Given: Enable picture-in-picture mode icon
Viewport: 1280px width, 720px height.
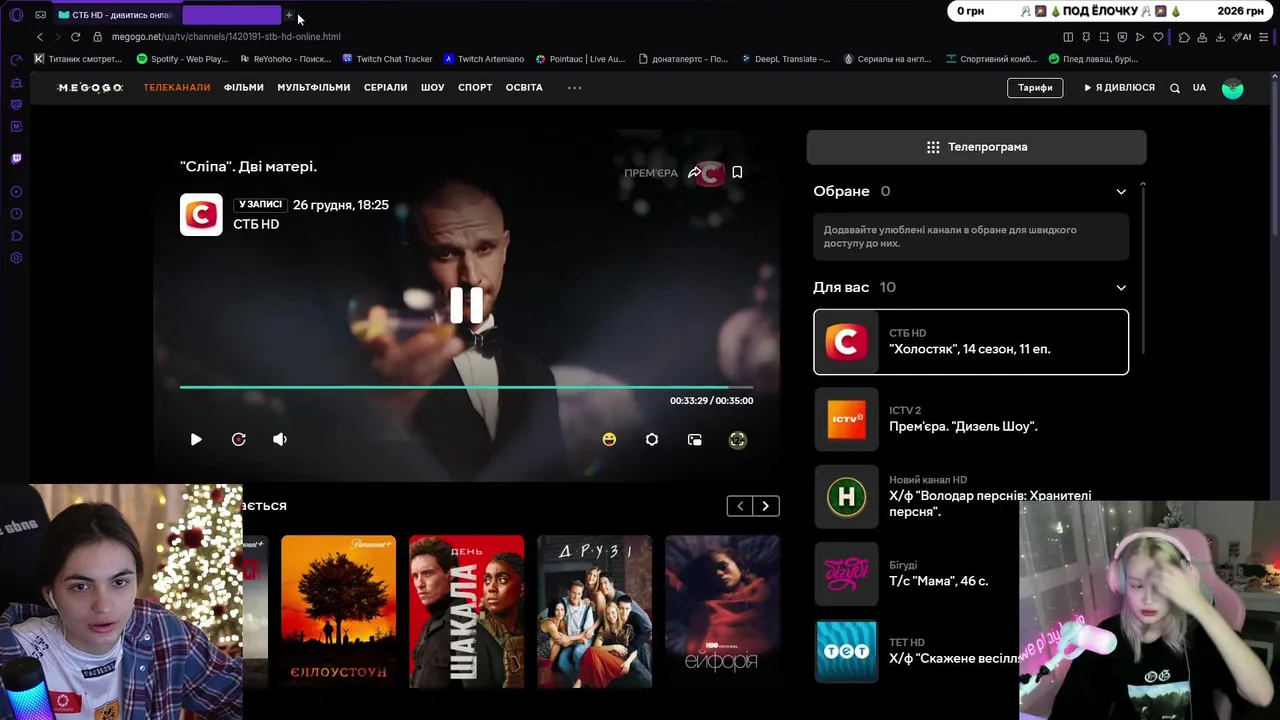Looking at the screenshot, I should coord(695,439).
